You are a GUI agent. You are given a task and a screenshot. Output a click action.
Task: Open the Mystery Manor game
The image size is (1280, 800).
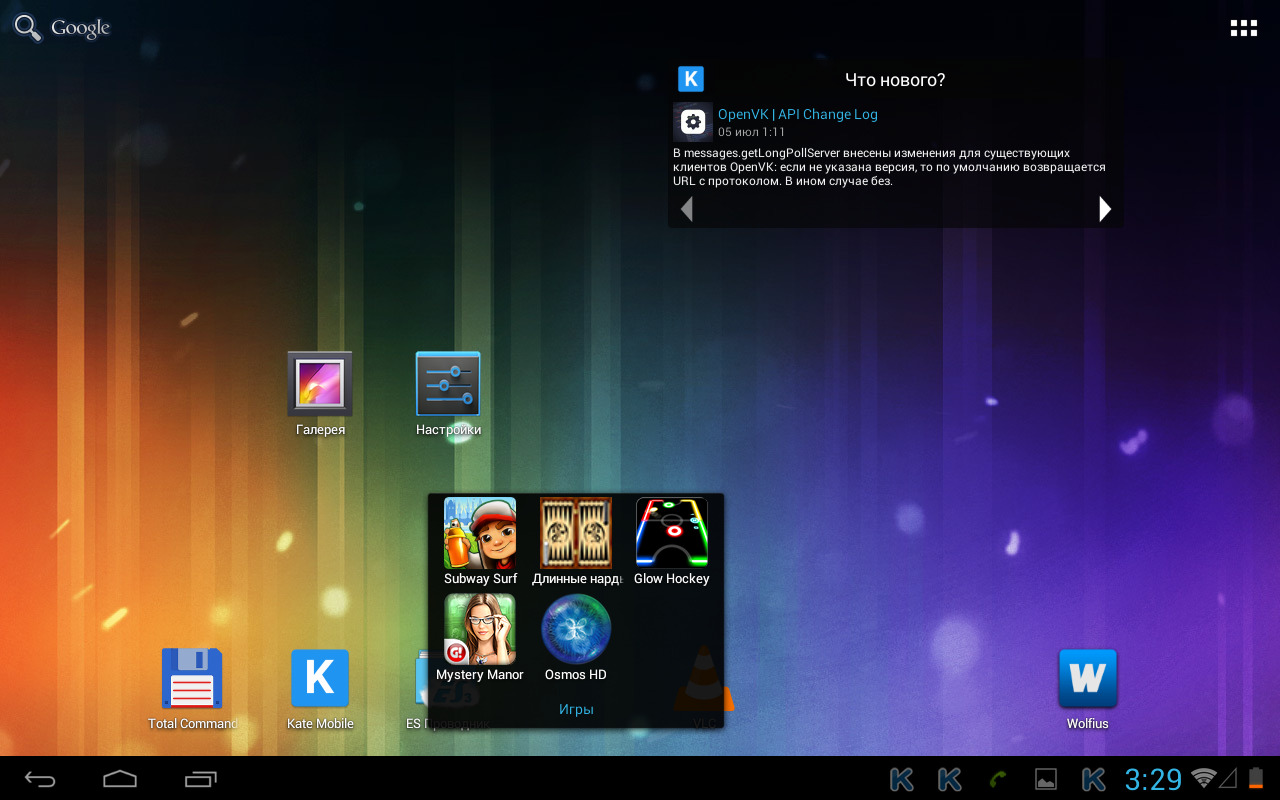[x=480, y=637]
